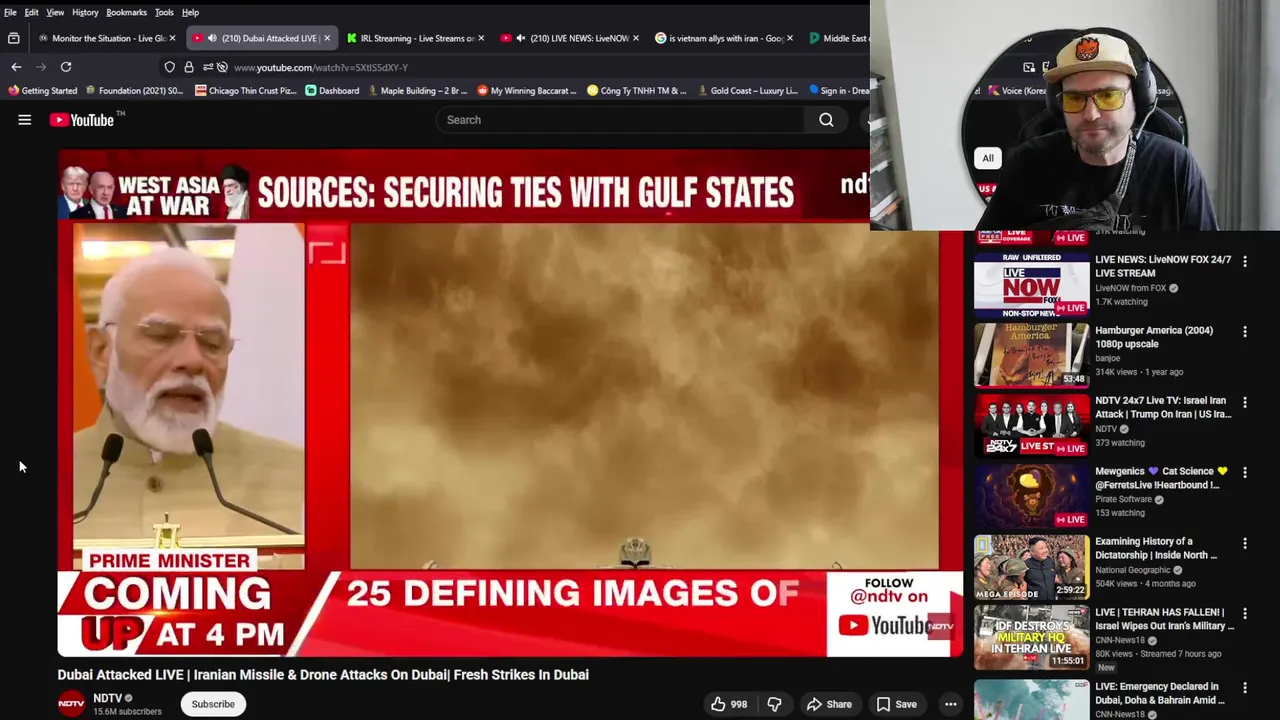The width and height of the screenshot is (1280, 720).
Task: Switch to the LIVE NEWS: LiveNOW tab
Action: pyautogui.click(x=570, y=38)
